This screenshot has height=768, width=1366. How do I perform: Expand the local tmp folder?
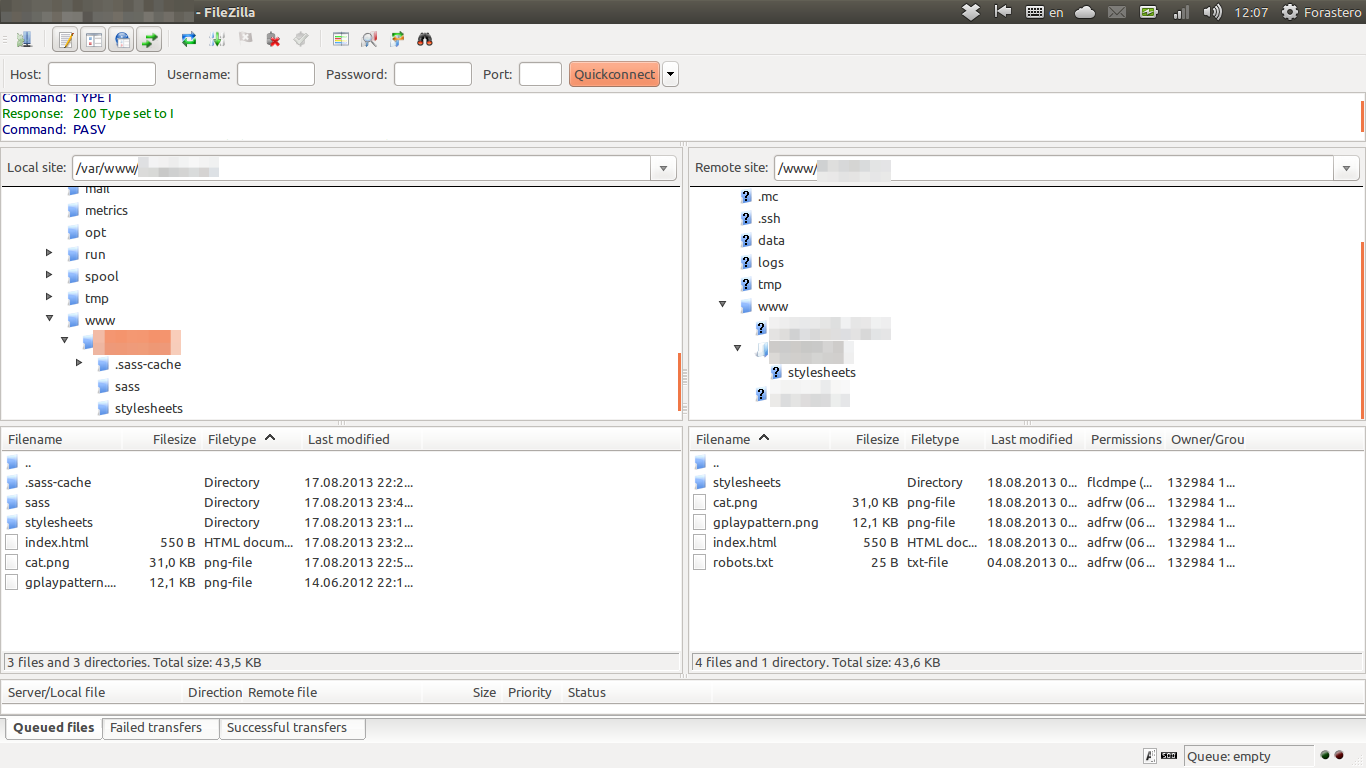[49, 298]
